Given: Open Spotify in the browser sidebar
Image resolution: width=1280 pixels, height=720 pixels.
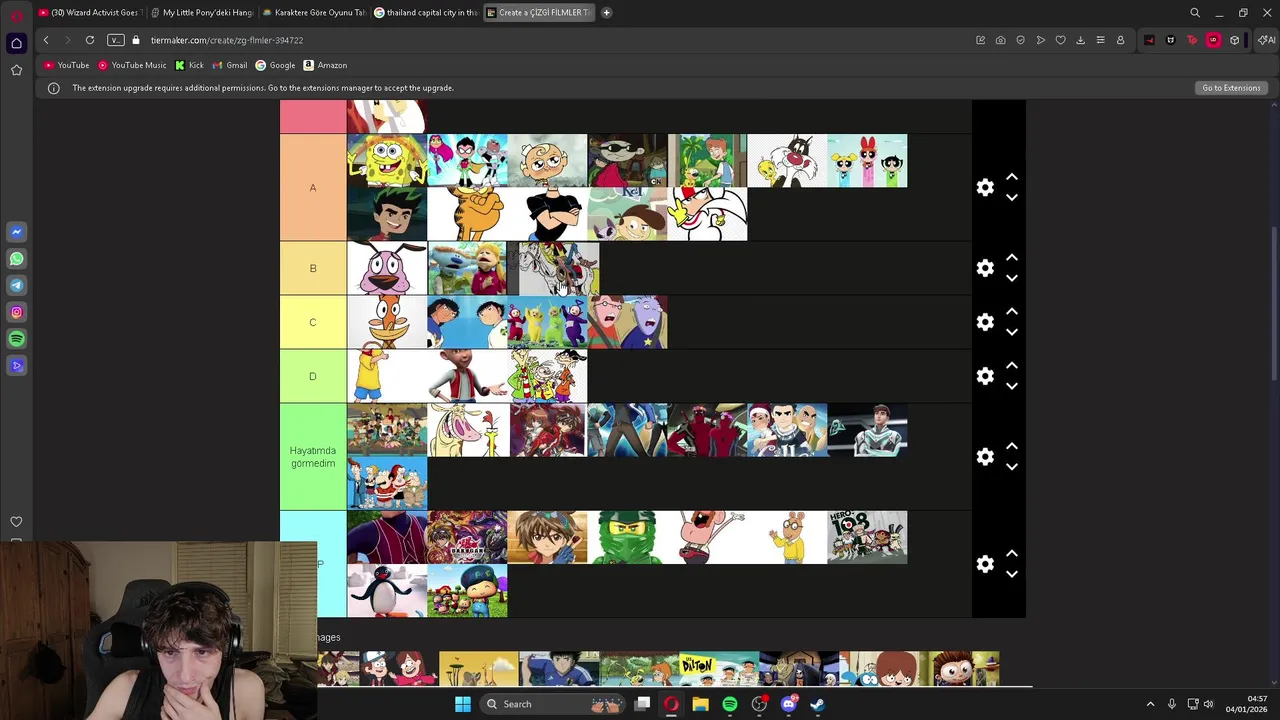Looking at the screenshot, I should click(16, 339).
